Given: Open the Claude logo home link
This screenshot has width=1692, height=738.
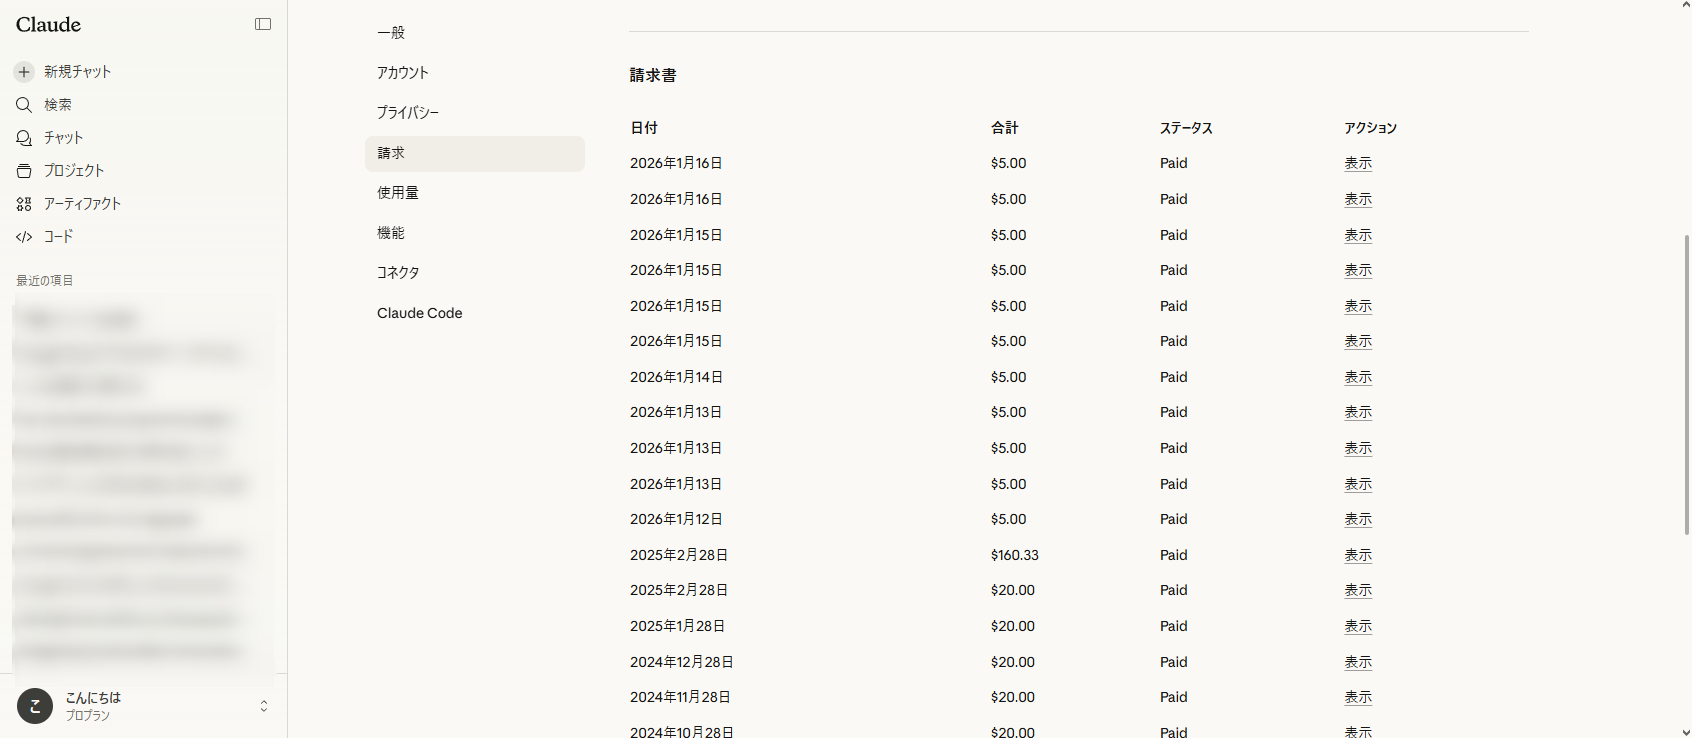Looking at the screenshot, I should pos(48,24).
